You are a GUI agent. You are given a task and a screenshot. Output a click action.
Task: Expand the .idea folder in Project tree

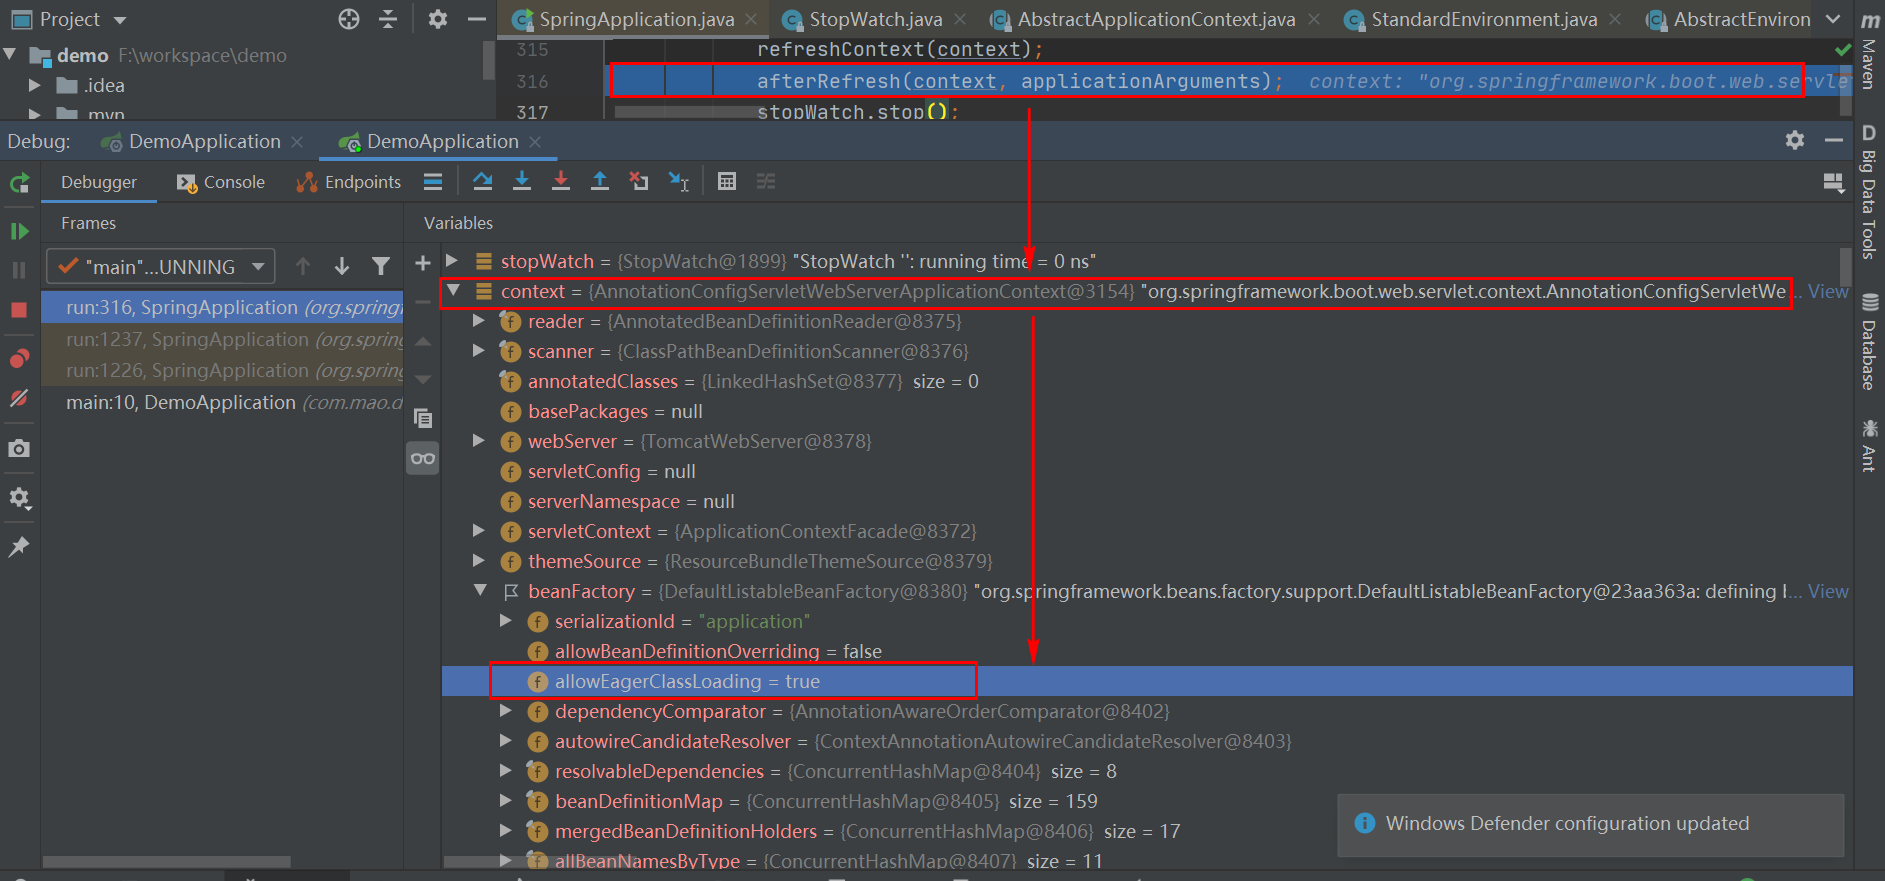point(35,86)
